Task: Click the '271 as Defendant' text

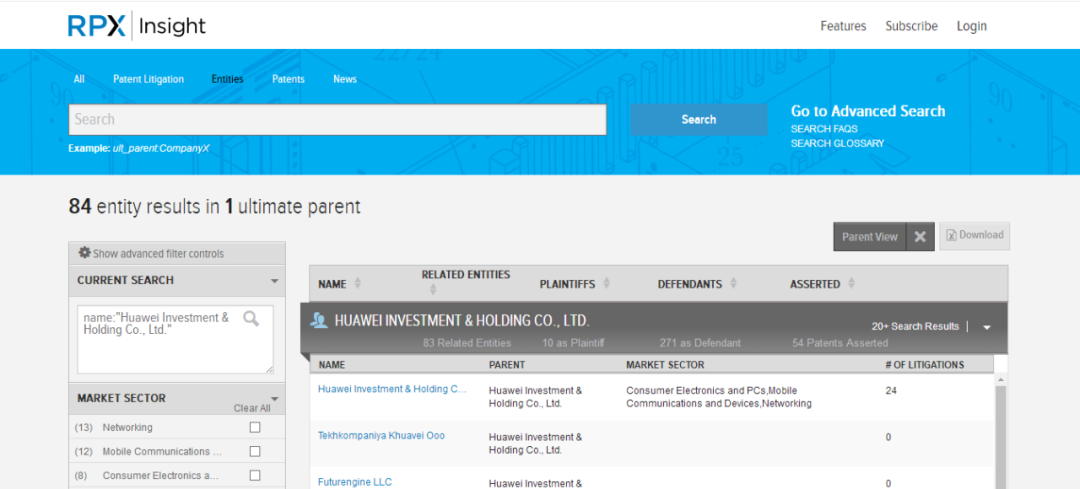Action: pyautogui.click(x=700, y=343)
